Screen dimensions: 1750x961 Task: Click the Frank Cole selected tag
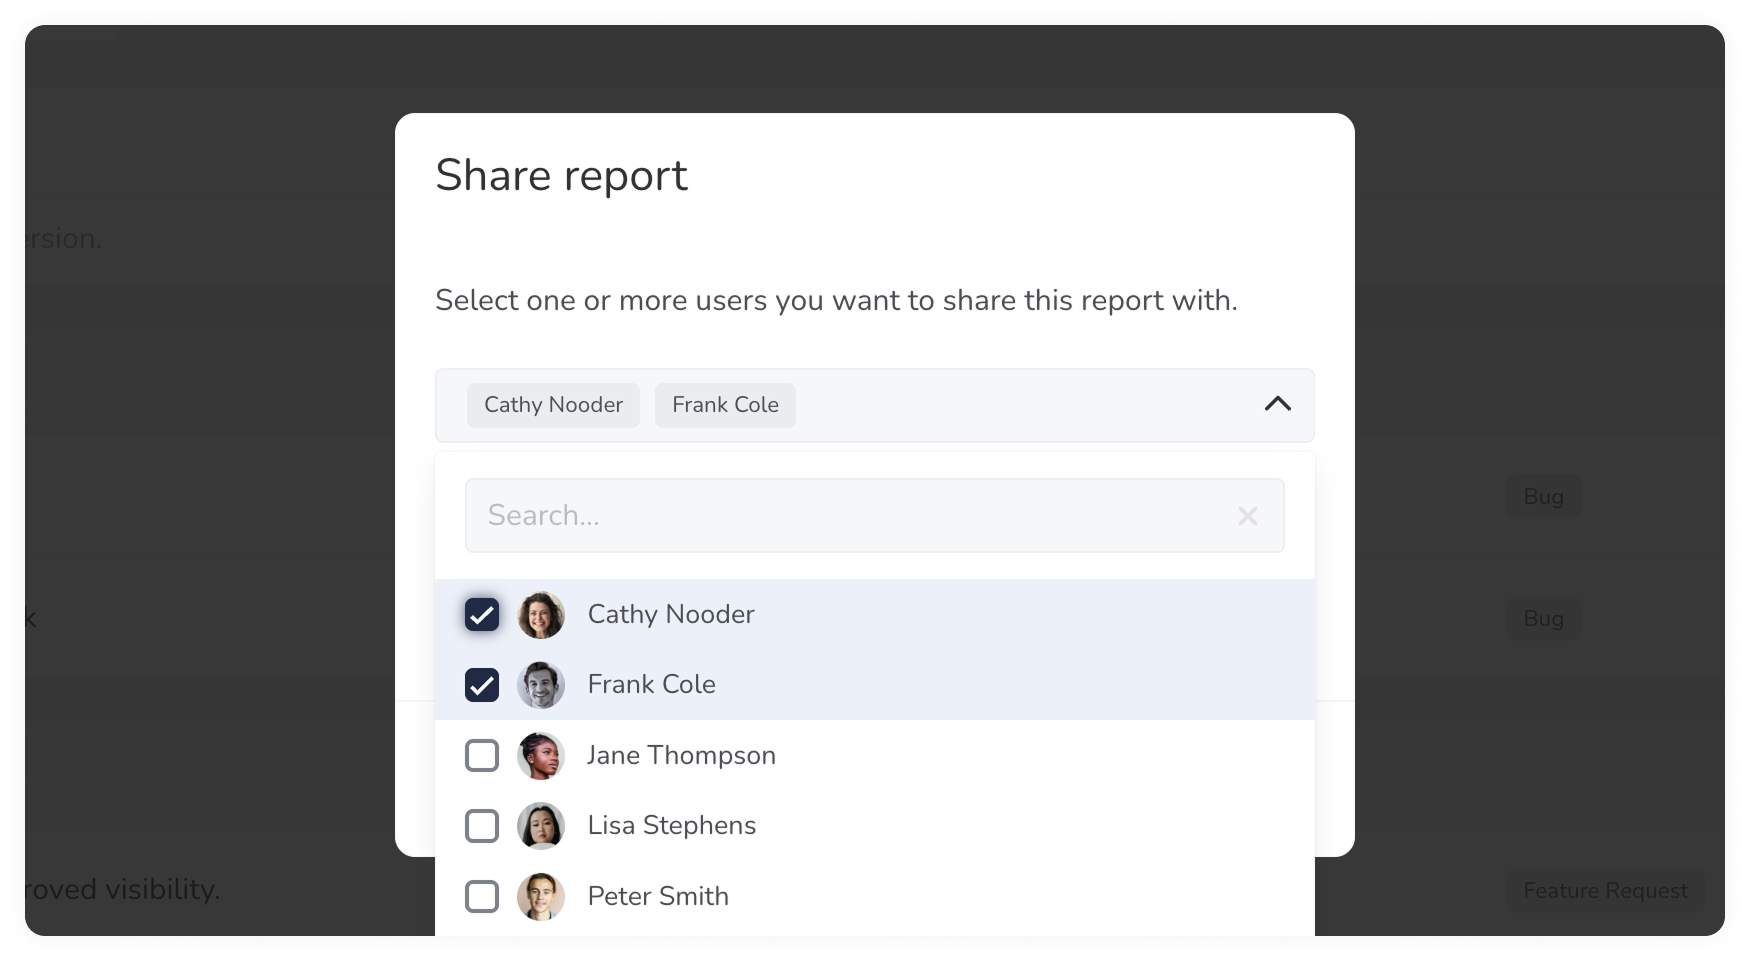pyautogui.click(x=725, y=405)
